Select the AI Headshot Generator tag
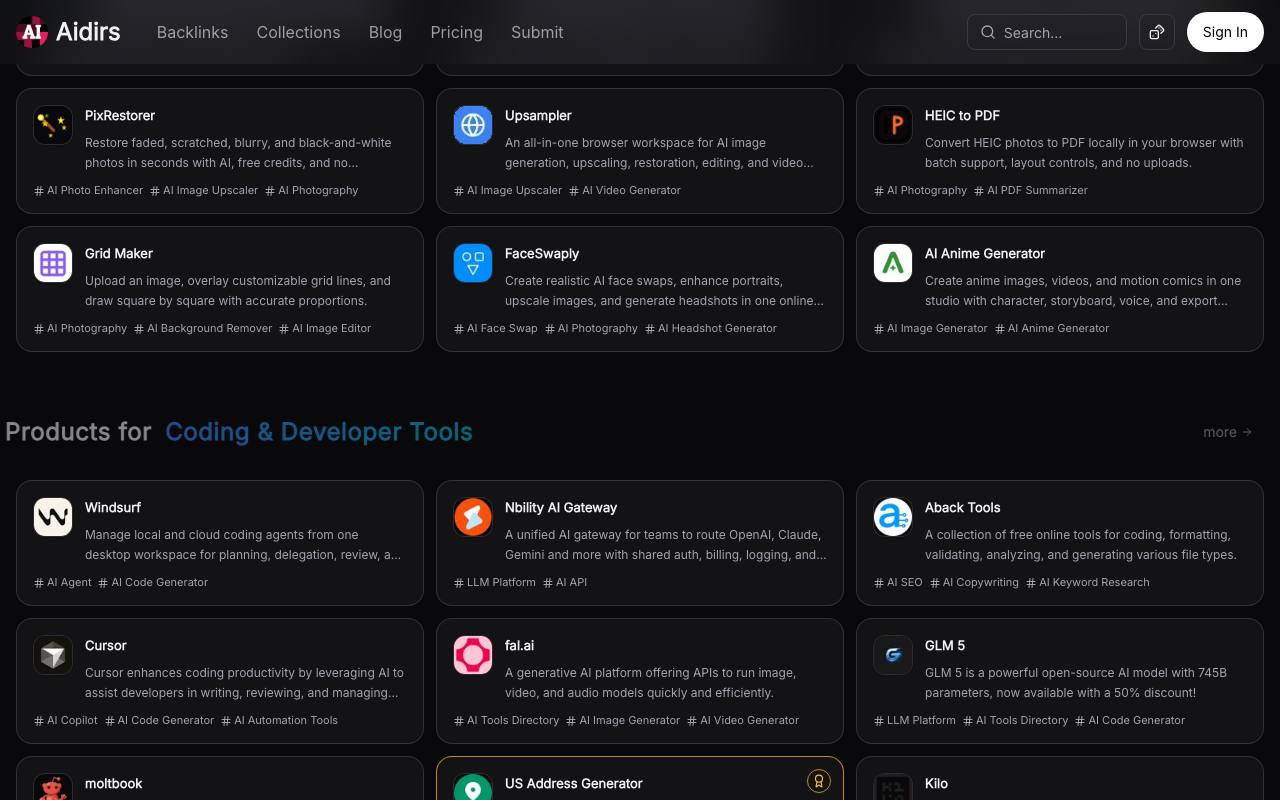This screenshot has height=800, width=1280. point(711,328)
